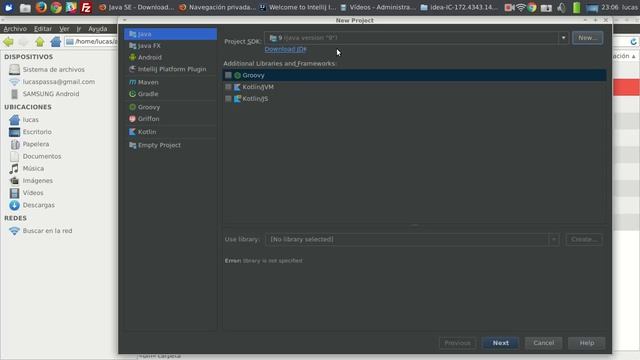This screenshot has width=640, height=360.
Task: Open Videos in sidebar
Action: [x=33, y=193]
